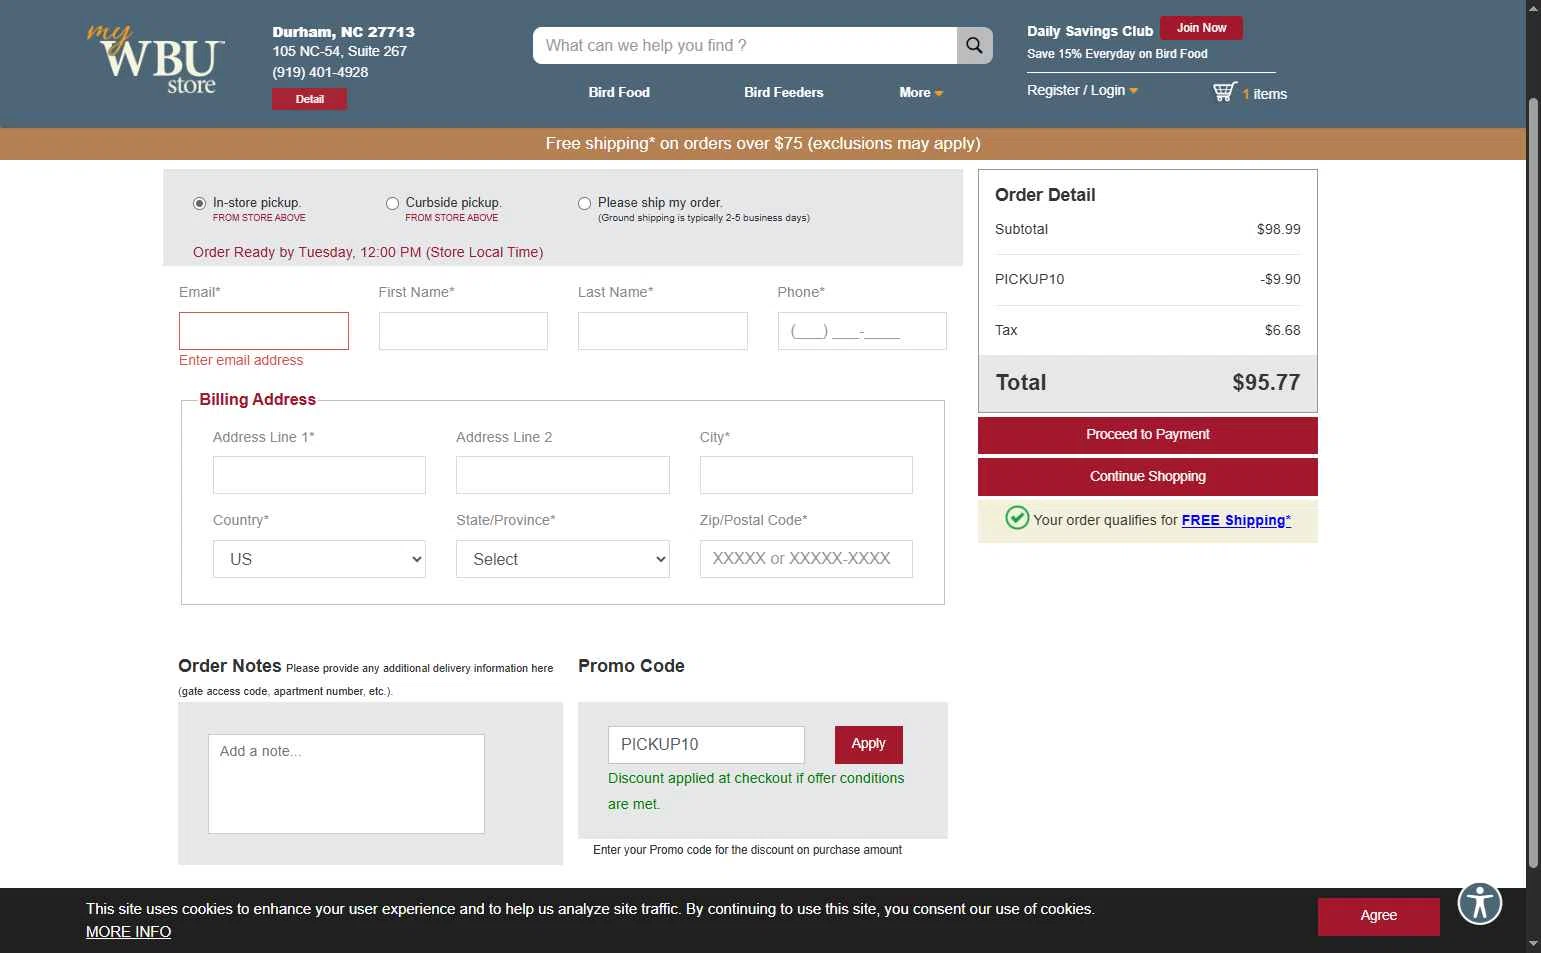Screen dimensions: 1541x953
Task: Open the Country dropdown
Action: click(x=319, y=559)
